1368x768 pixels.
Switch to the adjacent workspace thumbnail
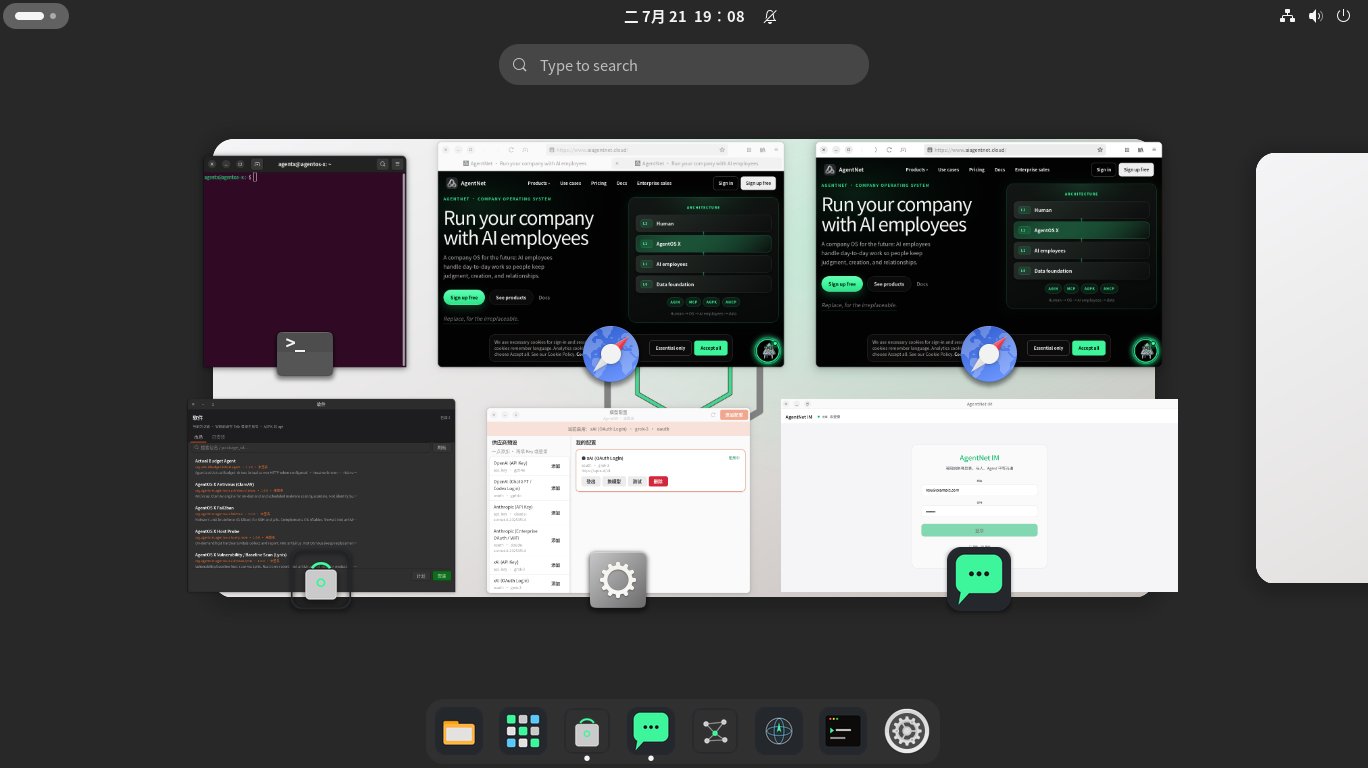coord(1312,367)
